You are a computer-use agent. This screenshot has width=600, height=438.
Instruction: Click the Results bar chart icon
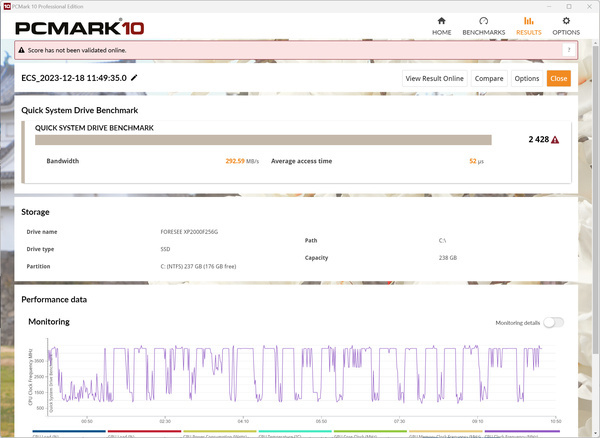click(x=529, y=20)
